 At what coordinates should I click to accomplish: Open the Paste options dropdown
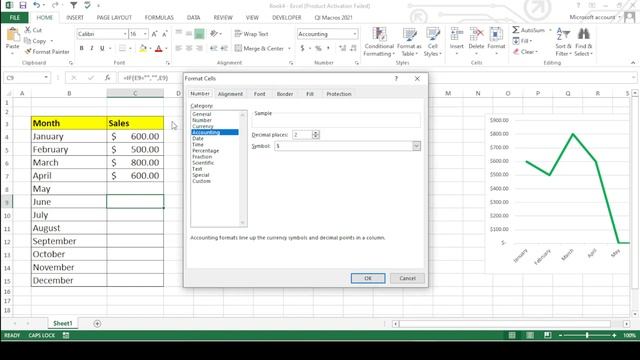(12, 53)
